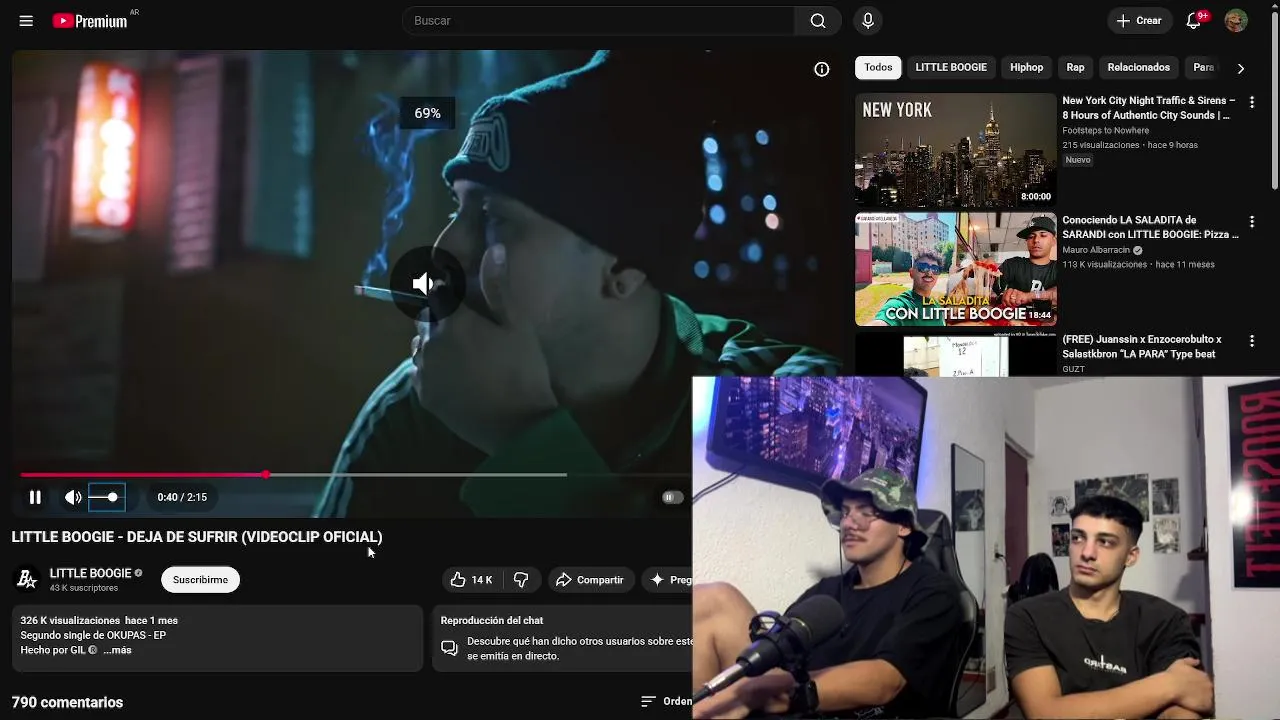Expand description with ...más
1280x720 pixels.
pos(117,650)
